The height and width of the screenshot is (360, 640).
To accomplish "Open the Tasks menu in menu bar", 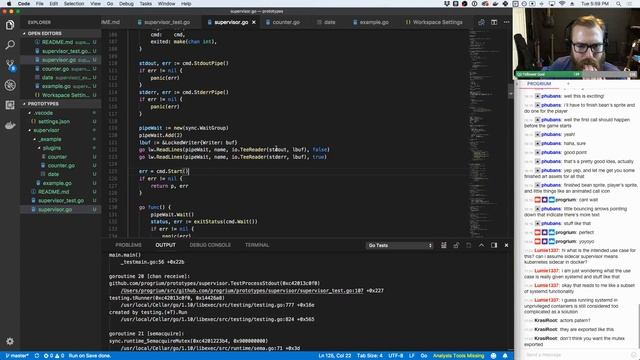I will [x=145, y=3].
